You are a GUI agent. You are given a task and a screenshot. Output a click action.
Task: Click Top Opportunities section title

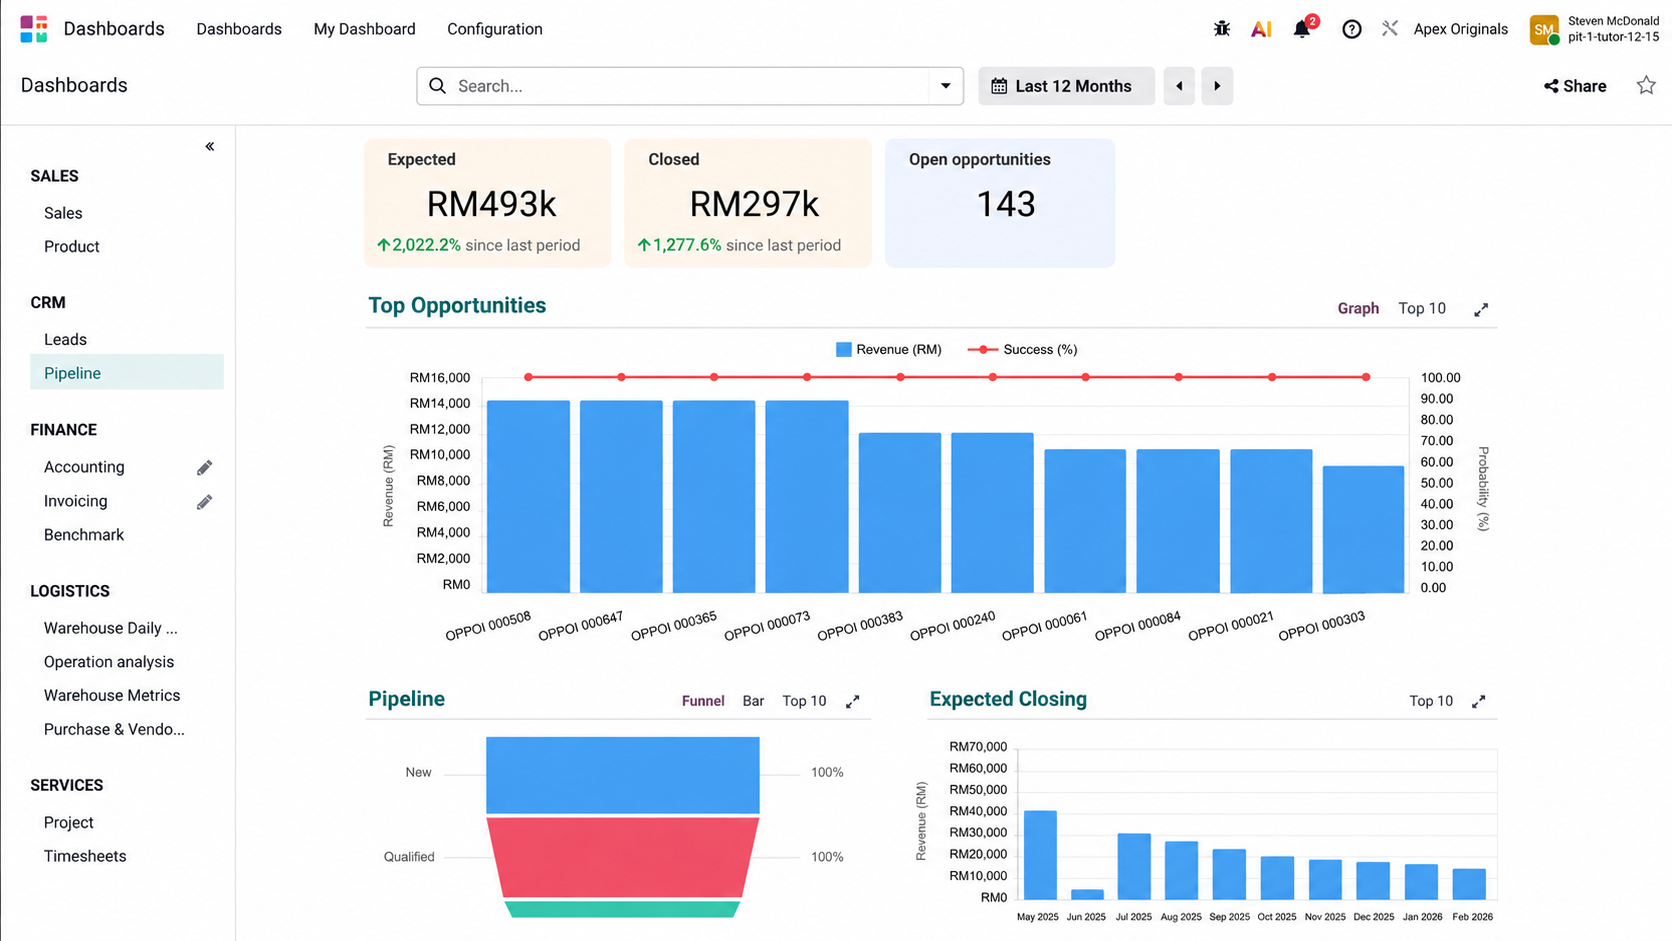click(457, 306)
